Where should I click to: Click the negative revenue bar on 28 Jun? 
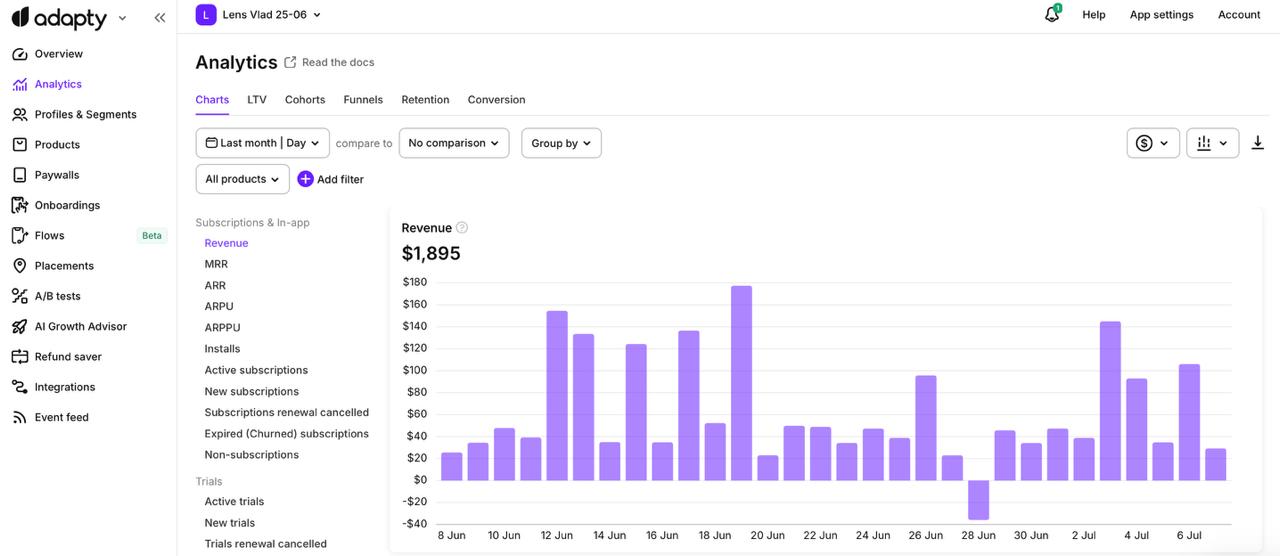pos(978,500)
